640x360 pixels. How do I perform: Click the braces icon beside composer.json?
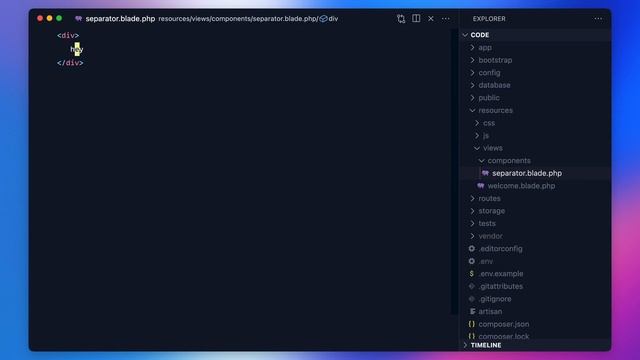tap(472, 324)
